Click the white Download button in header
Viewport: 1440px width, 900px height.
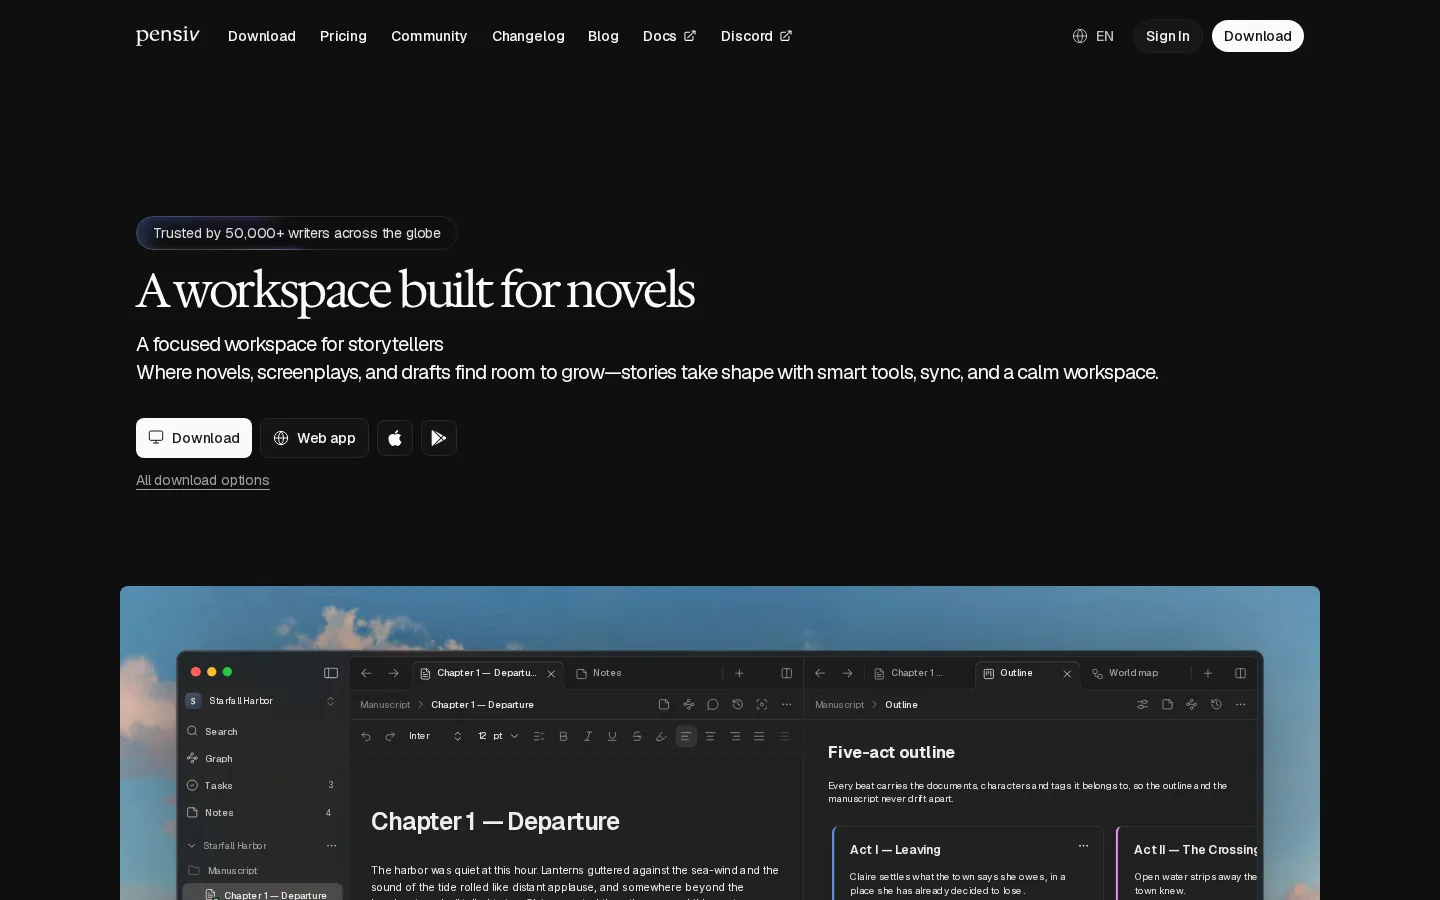point(1258,36)
